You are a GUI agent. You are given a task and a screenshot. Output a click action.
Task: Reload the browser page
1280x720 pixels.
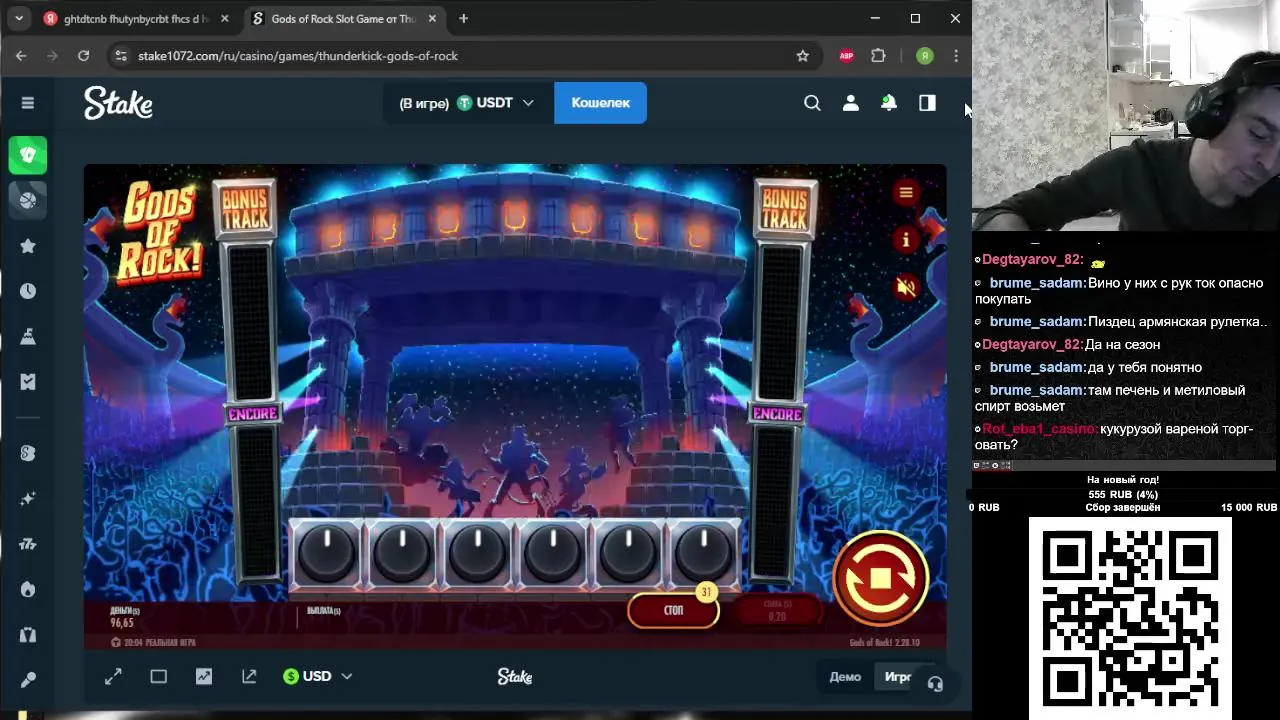click(84, 56)
